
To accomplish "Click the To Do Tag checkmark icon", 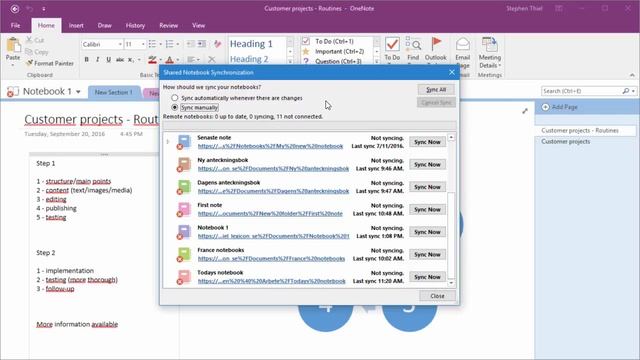I will coord(392,44).
